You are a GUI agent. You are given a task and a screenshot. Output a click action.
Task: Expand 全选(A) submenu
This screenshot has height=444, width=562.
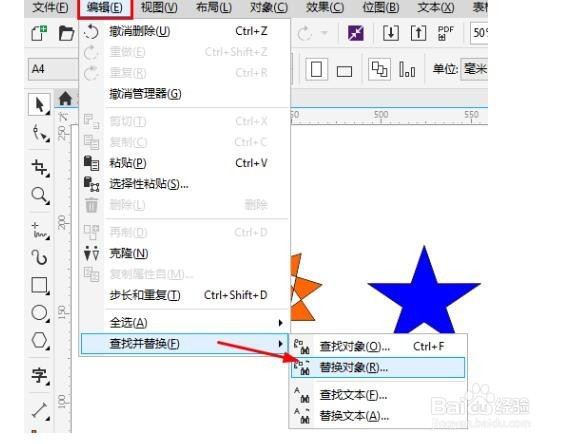click(x=185, y=323)
